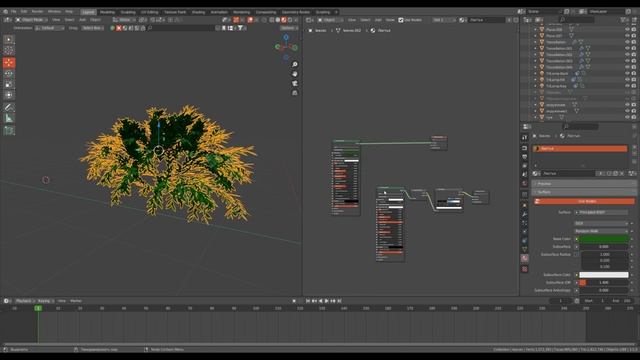Jump to the last frame button

coord(339,301)
